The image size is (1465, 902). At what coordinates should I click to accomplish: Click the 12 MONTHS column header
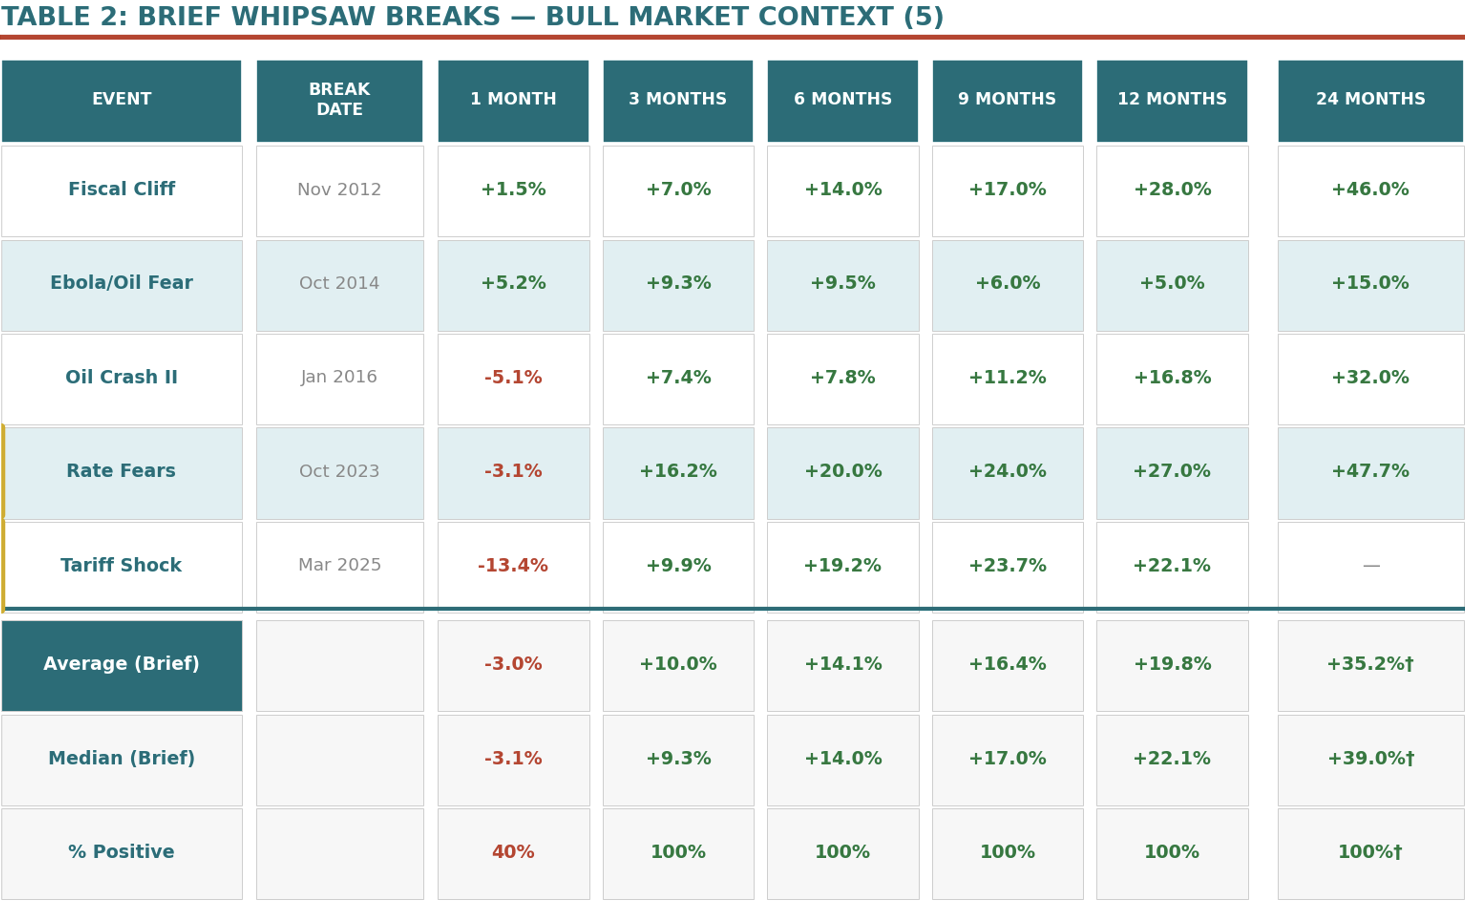[1171, 100]
